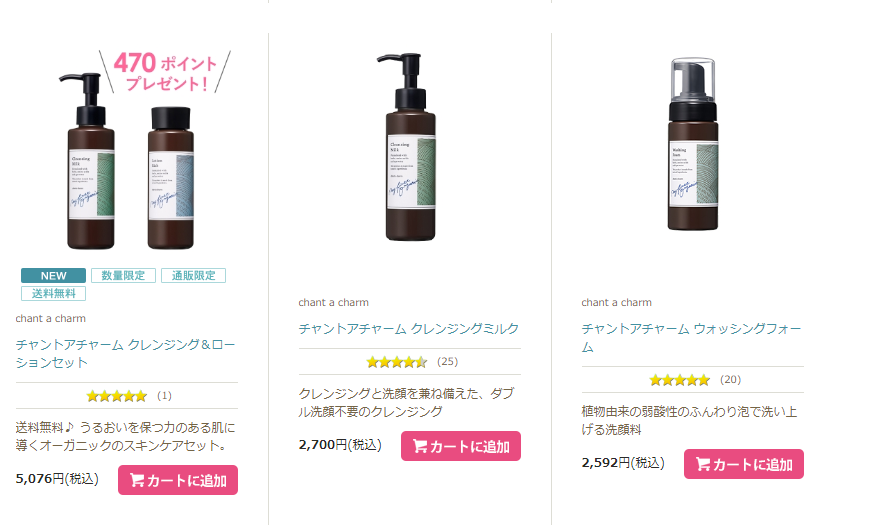This screenshot has width=889, height=532.
Task: Open チャントアチャーム クレンジングミルク product link
Action: click(409, 328)
